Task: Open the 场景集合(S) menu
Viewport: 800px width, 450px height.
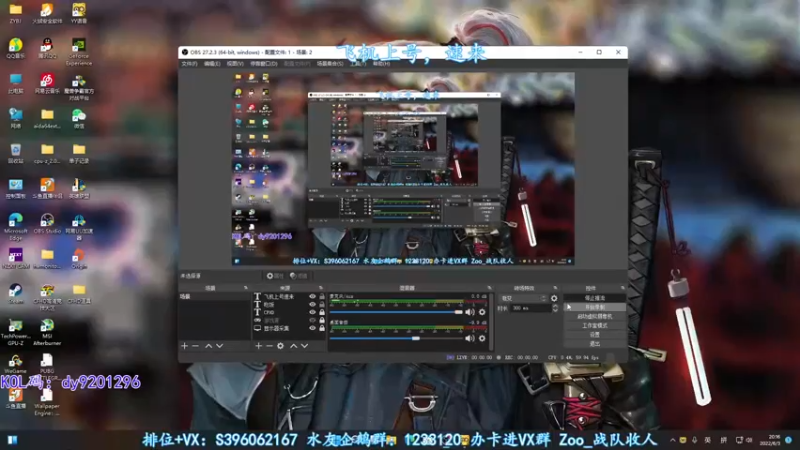Action: 330,64
